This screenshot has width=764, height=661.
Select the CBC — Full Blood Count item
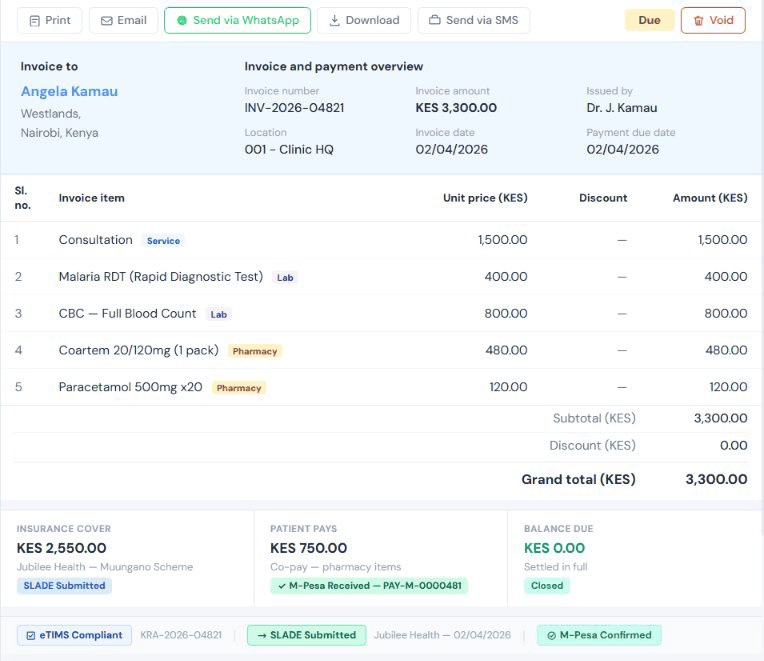pyautogui.click(x=128, y=313)
